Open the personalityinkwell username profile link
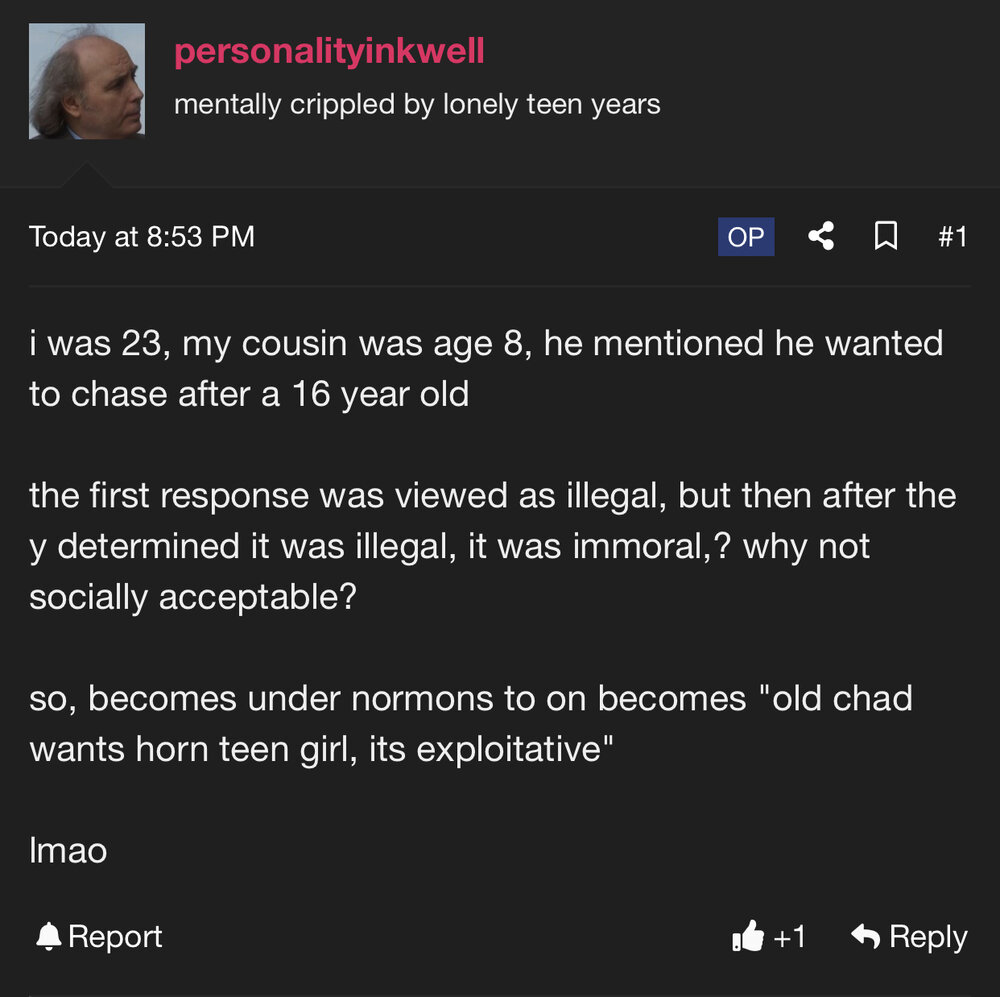The image size is (1000, 997). click(x=329, y=51)
